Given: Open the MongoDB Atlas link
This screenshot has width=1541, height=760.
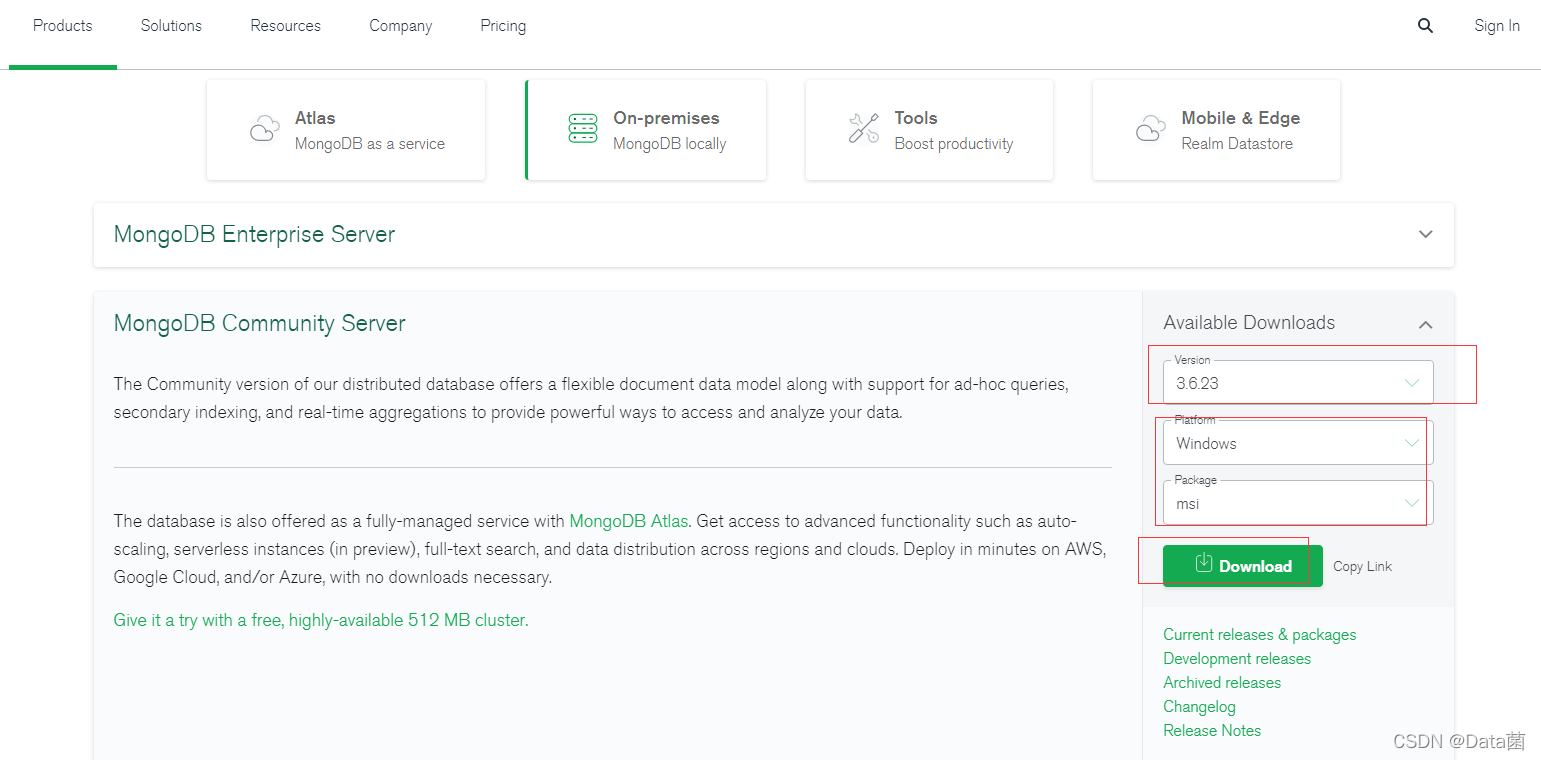Looking at the screenshot, I should (x=628, y=521).
